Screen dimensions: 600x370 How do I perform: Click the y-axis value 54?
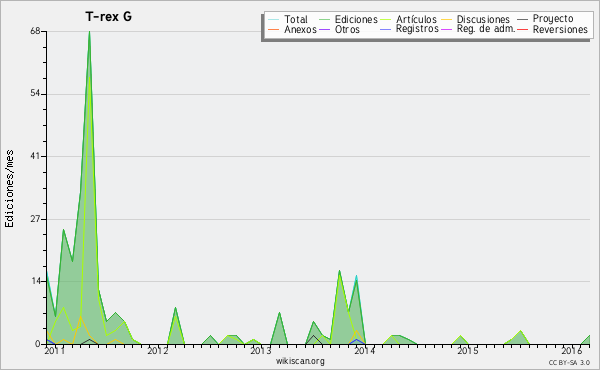[35, 94]
